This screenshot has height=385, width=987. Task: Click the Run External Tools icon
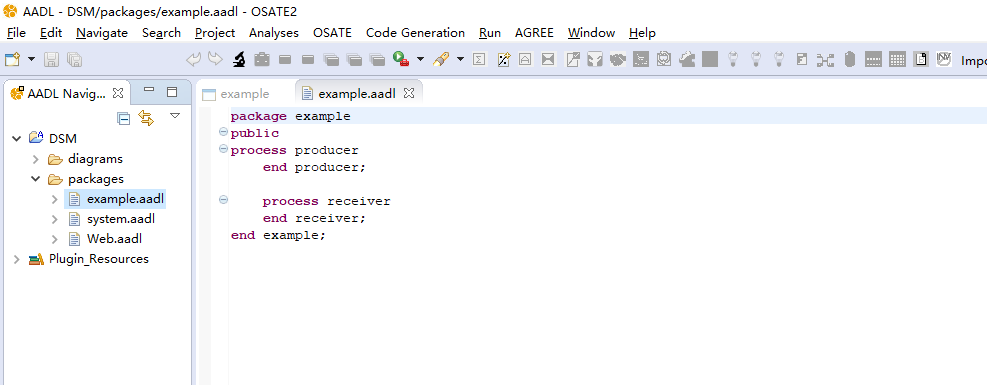[x=401, y=59]
